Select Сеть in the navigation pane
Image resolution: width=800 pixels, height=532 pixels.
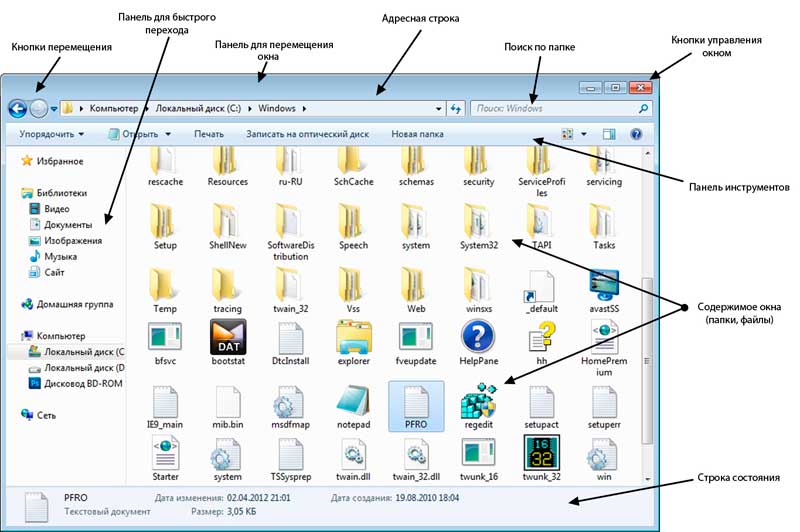(x=39, y=415)
